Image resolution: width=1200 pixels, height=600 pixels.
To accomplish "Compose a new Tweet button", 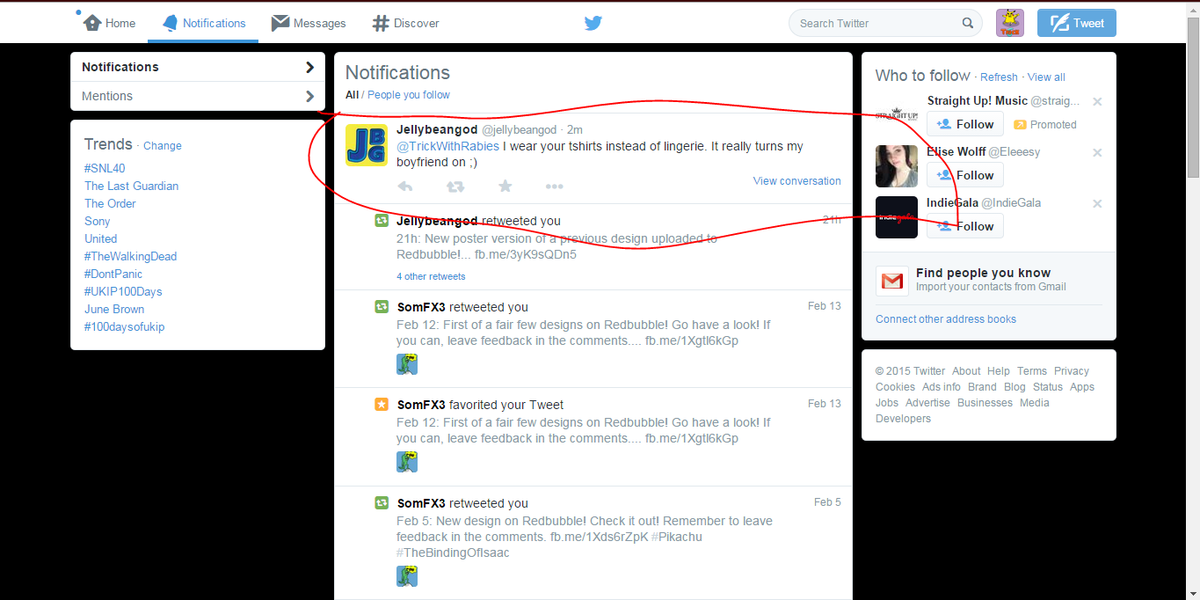I will [1076, 23].
